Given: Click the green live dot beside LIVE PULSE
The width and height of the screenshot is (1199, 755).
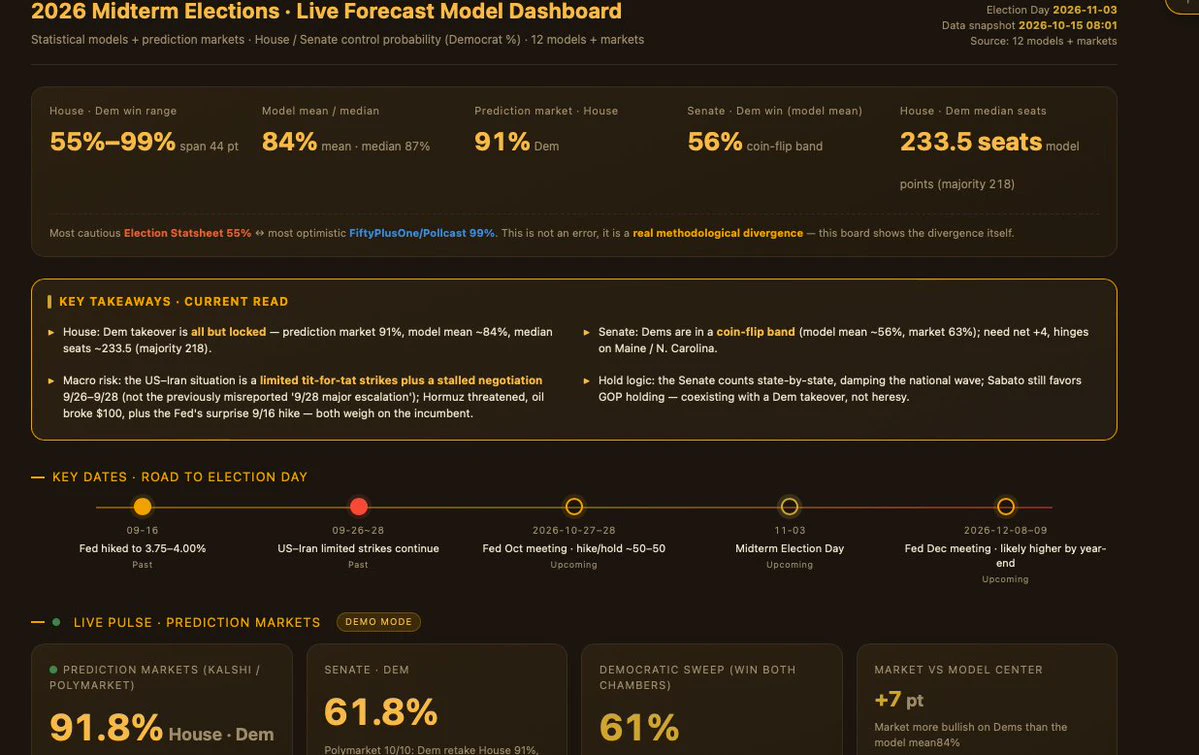Looking at the screenshot, I should pyautogui.click(x=56, y=622).
